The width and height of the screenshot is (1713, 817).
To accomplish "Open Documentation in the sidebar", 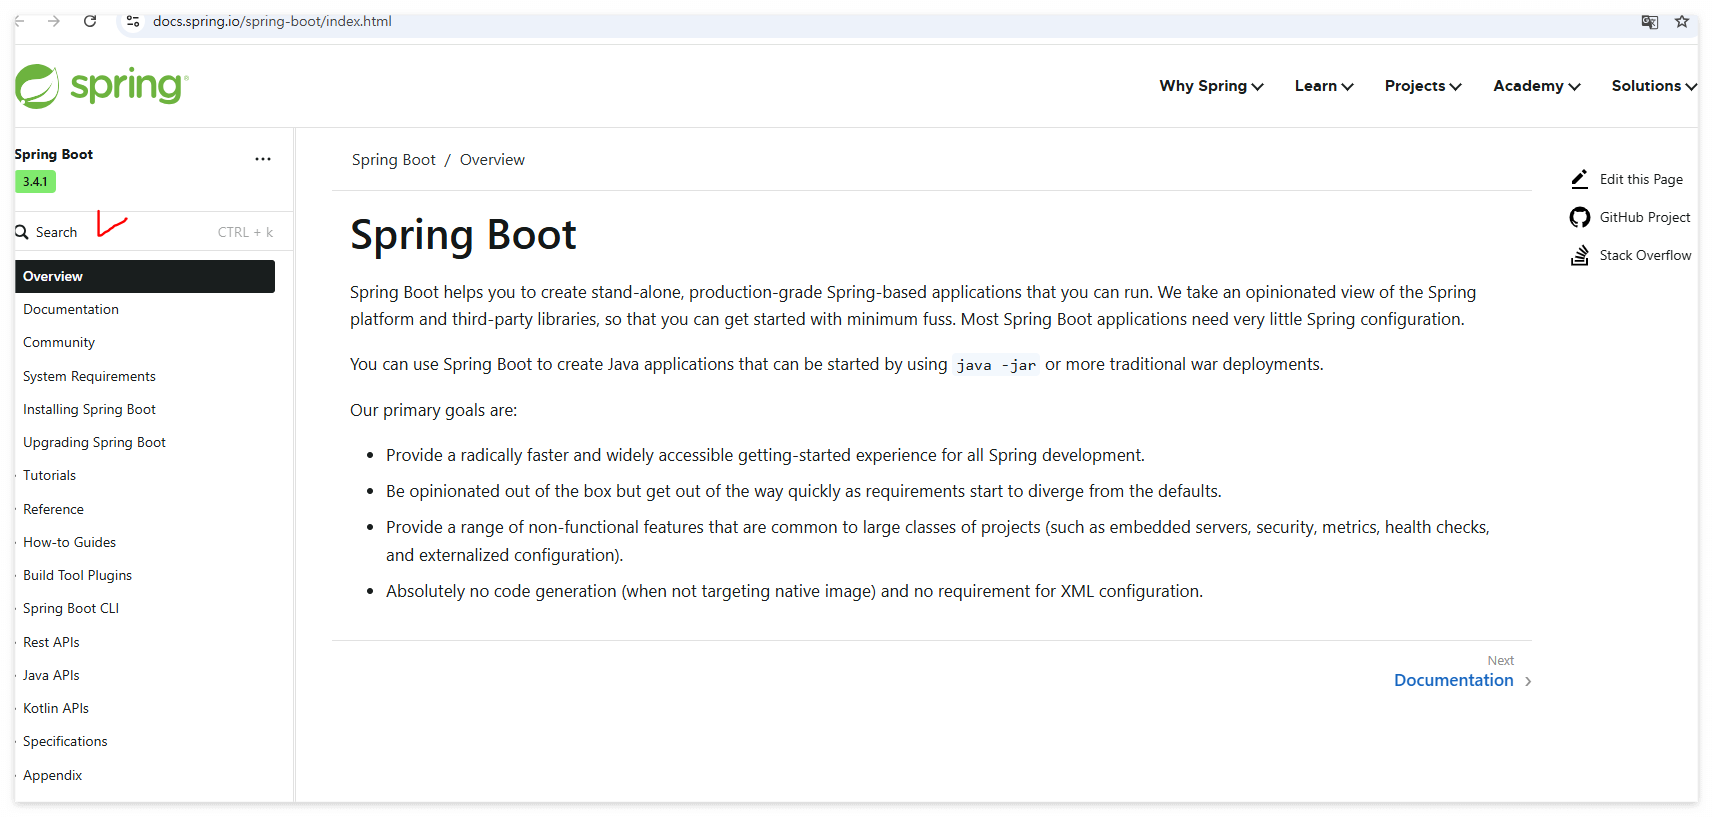I will point(71,309).
